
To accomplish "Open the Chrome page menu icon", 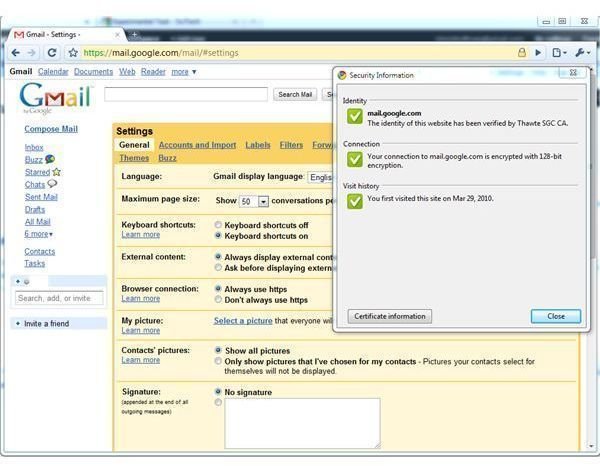I will pos(559,52).
